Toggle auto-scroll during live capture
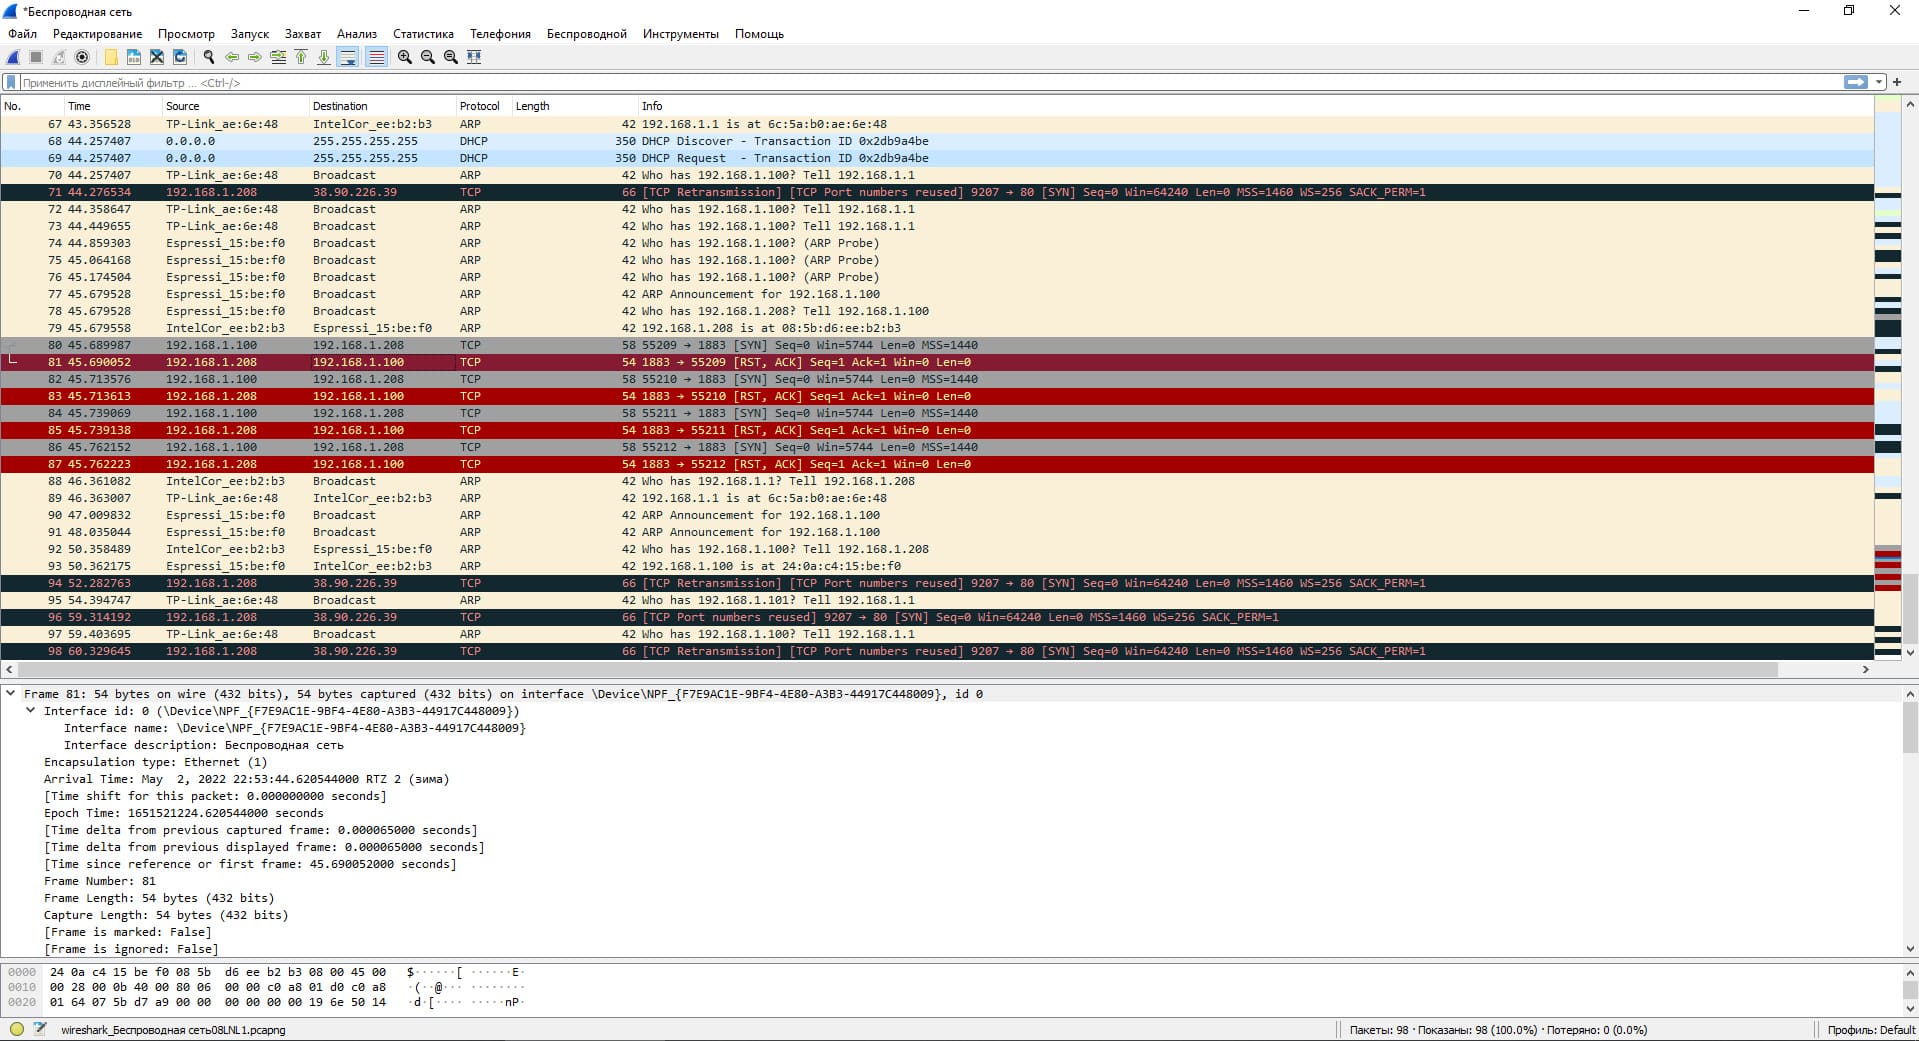This screenshot has height=1041, width=1919. [x=348, y=57]
